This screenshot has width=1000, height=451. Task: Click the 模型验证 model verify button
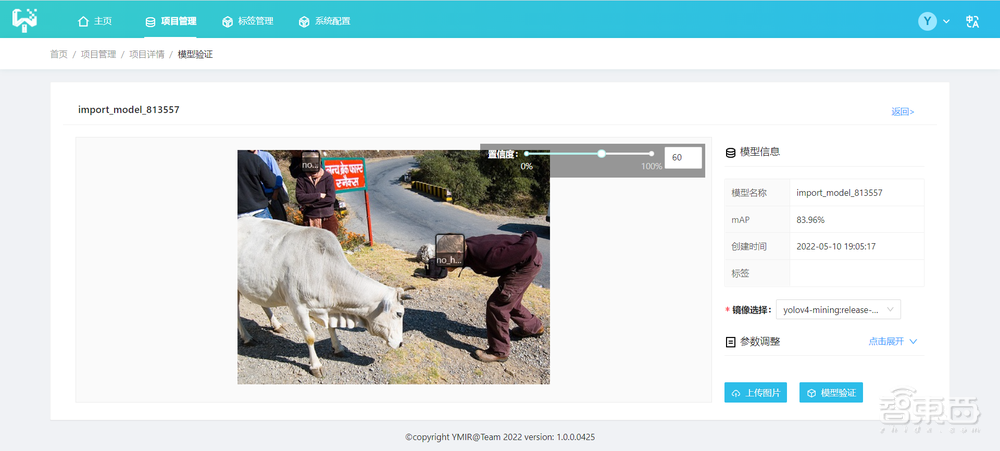(x=831, y=392)
